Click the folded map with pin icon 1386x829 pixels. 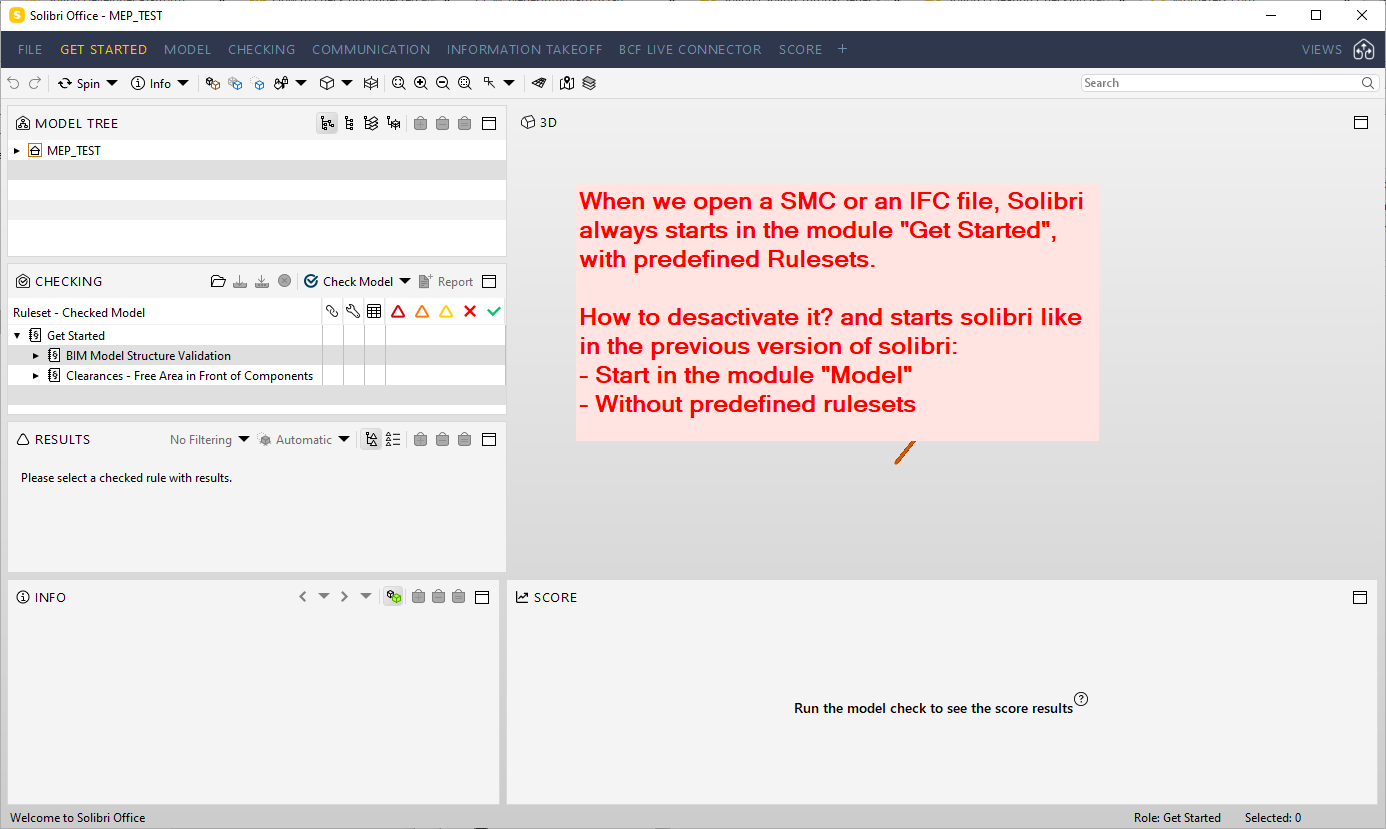567,84
